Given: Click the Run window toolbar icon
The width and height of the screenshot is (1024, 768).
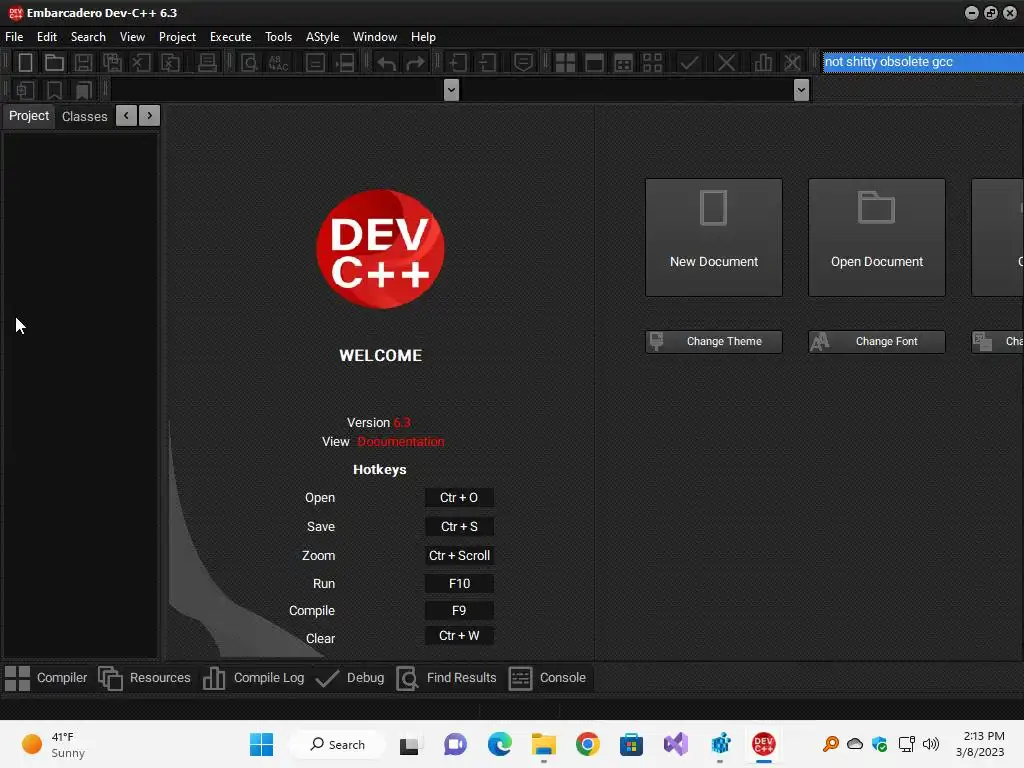Looking at the screenshot, I should 594,63.
